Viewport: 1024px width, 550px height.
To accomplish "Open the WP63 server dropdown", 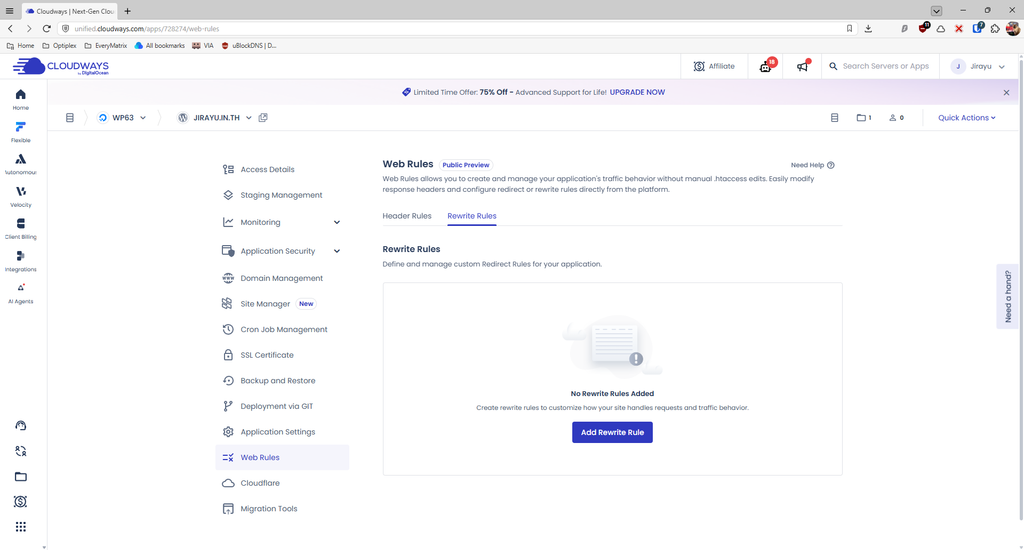I will [122, 118].
